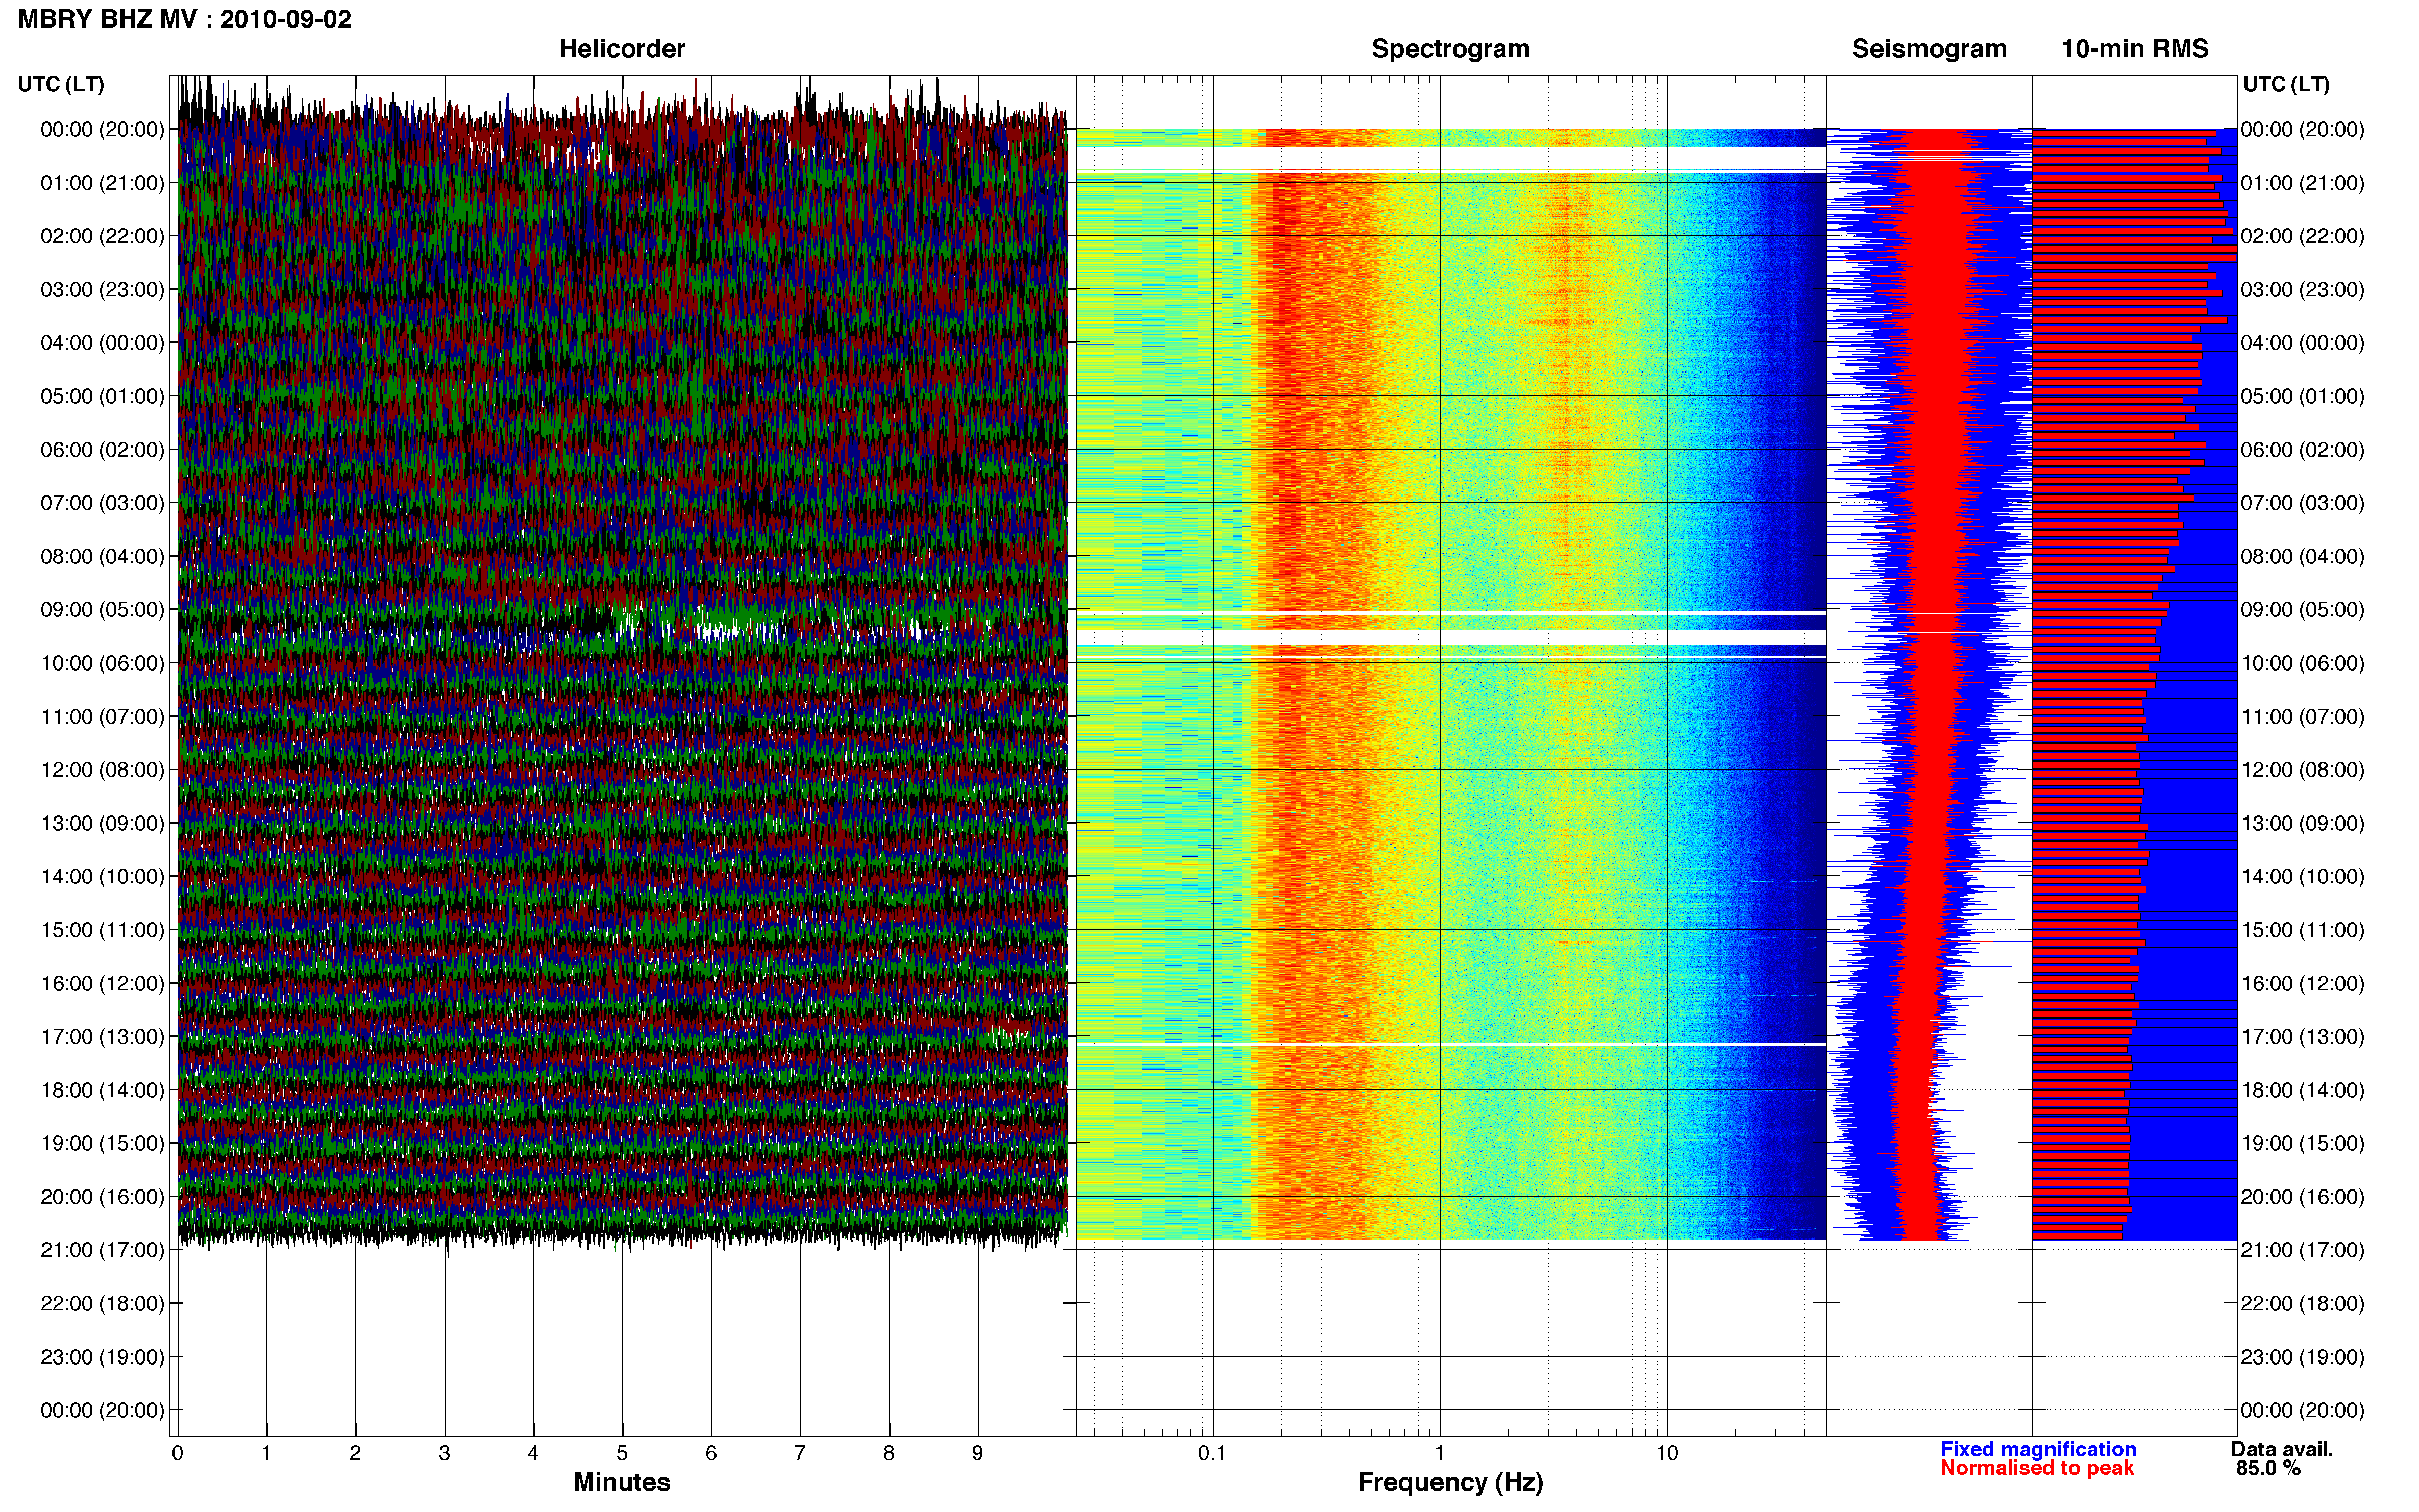Click left time label 06:00 (02:00)
The width and height of the screenshot is (2419, 1512).
(x=102, y=450)
